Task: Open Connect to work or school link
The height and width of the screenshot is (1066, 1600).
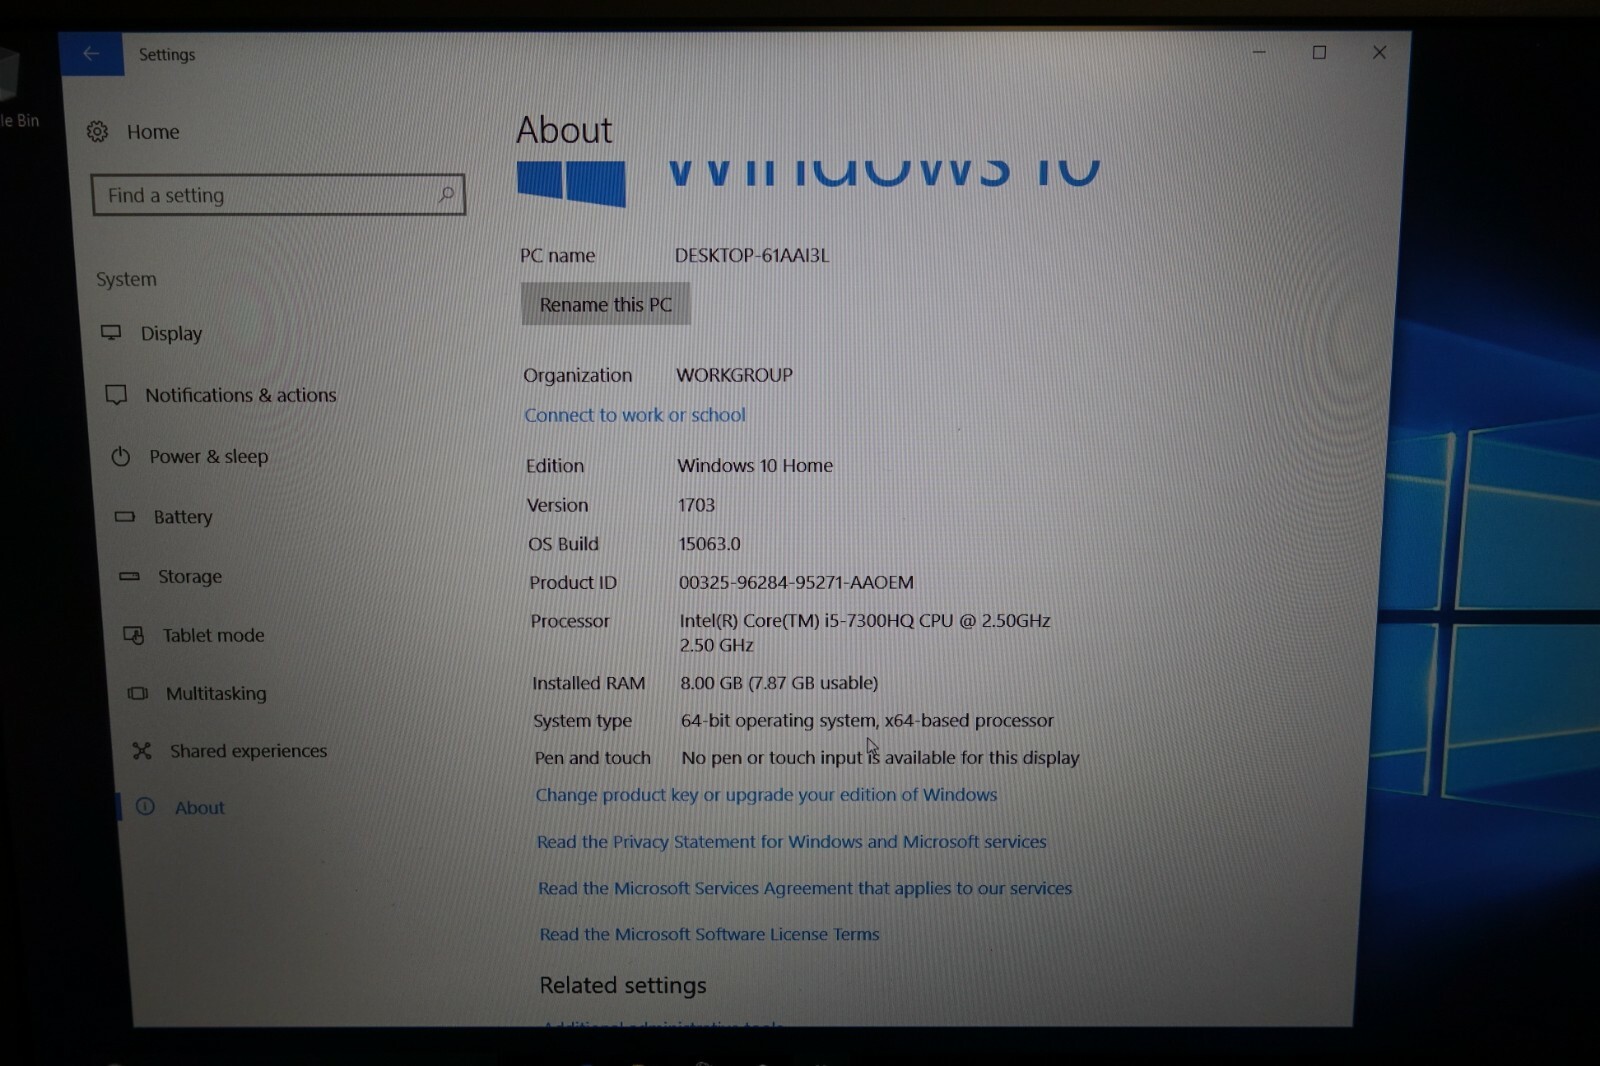Action: pos(634,415)
